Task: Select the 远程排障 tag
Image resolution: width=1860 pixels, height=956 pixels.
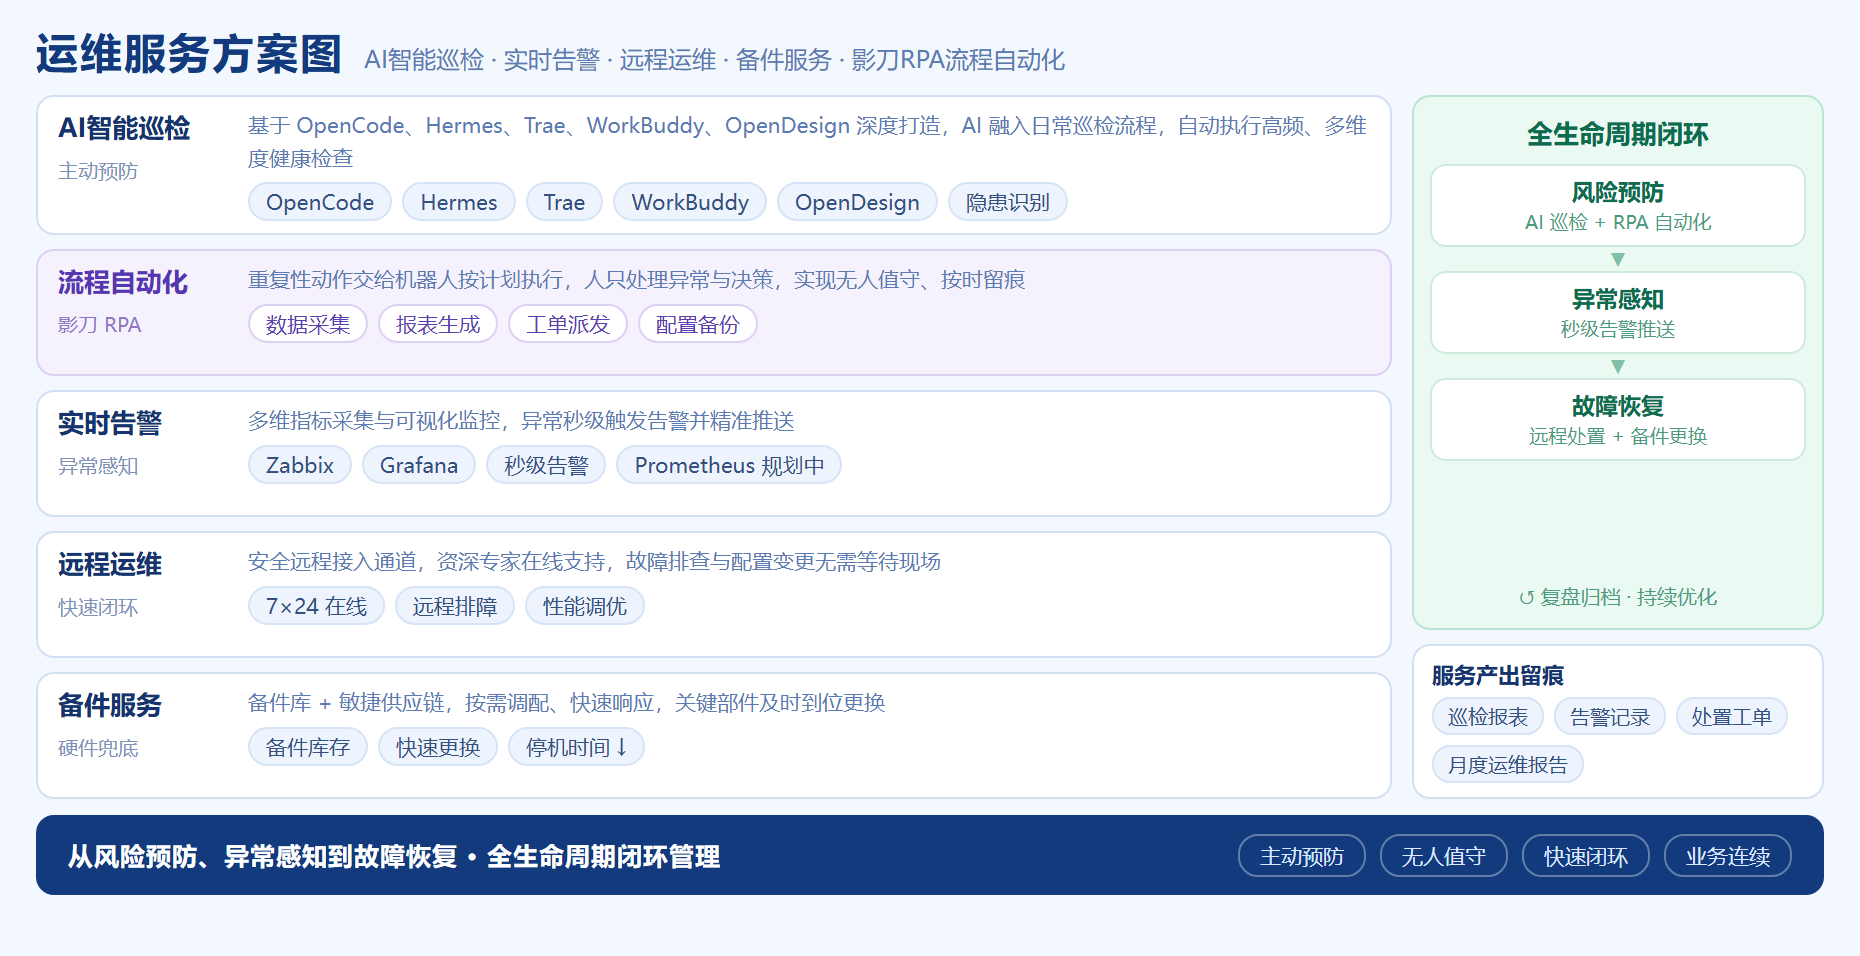Action: (455, 606)
